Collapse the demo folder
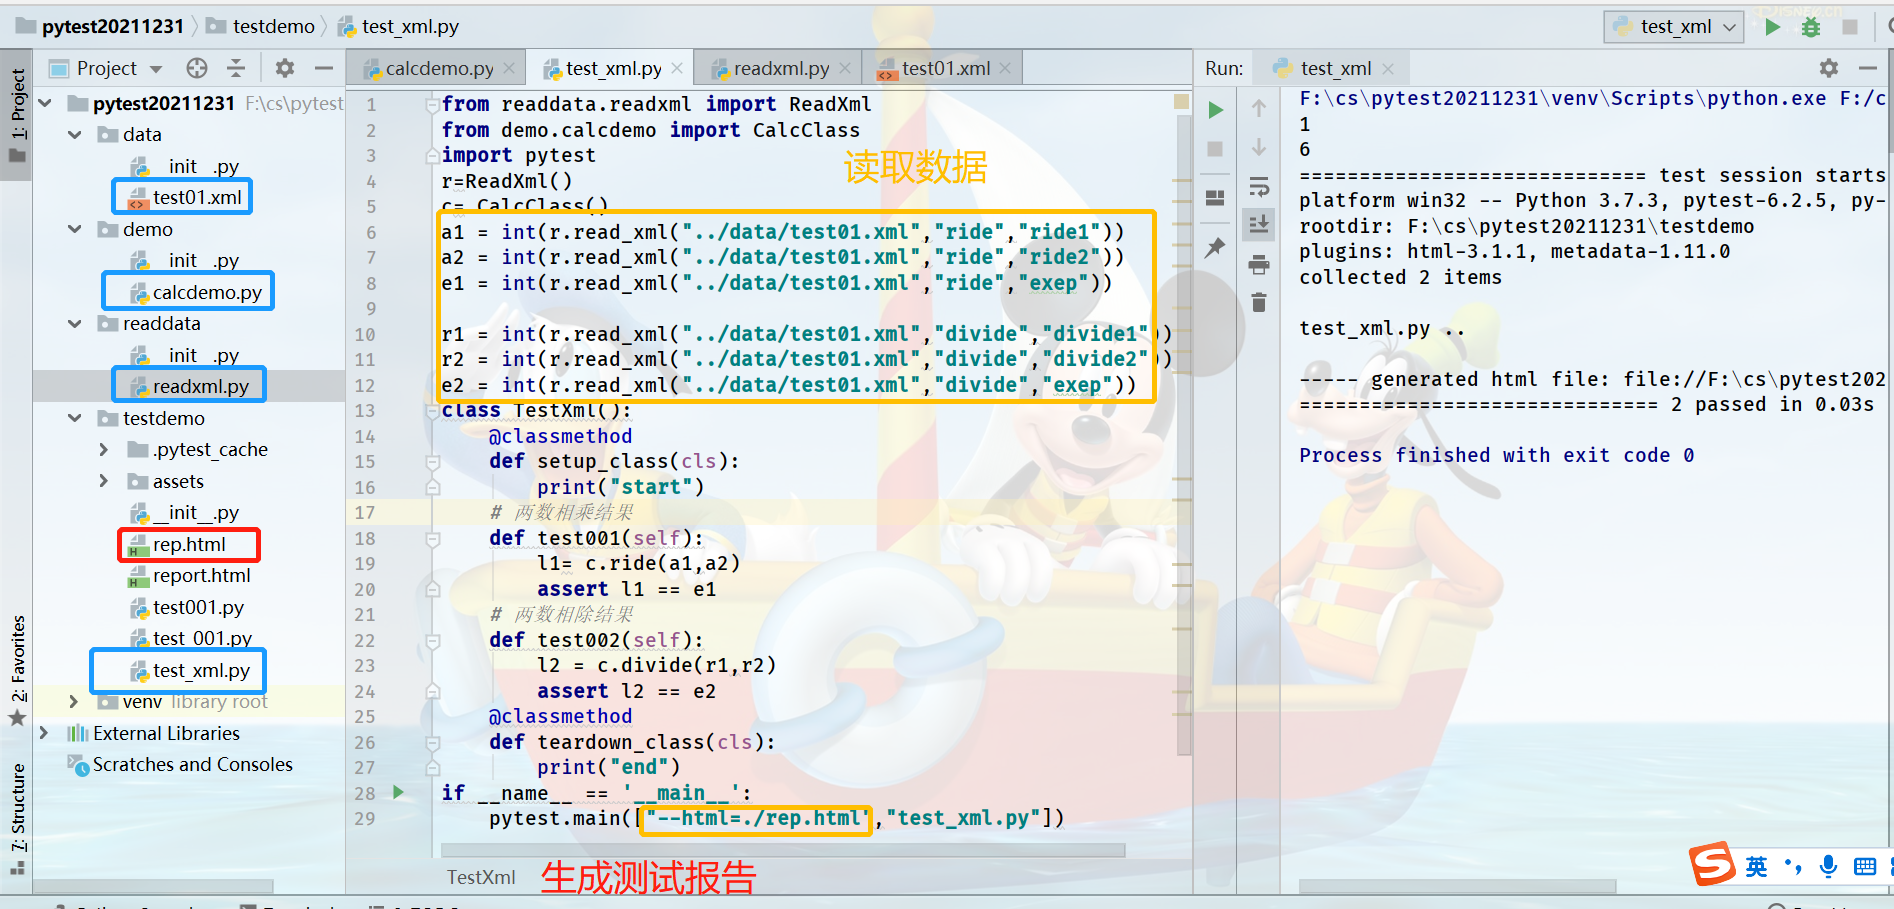Screen dimensions: 1894x909 (75, 229)
